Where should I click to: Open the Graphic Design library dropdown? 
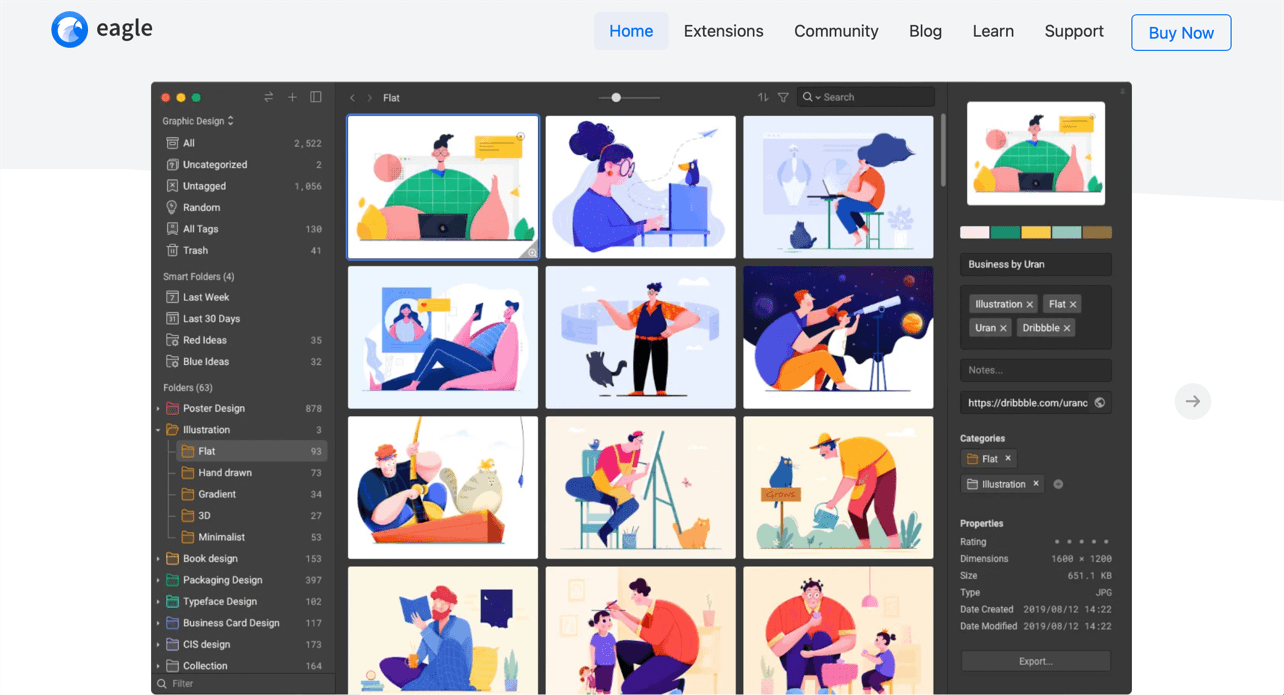tap(198, 121)
